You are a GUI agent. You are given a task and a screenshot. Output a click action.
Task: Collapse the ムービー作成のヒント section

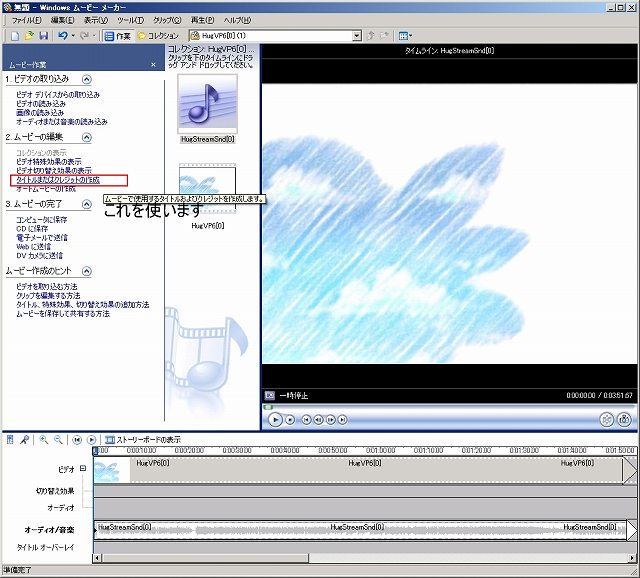click(x=87, y=271)
